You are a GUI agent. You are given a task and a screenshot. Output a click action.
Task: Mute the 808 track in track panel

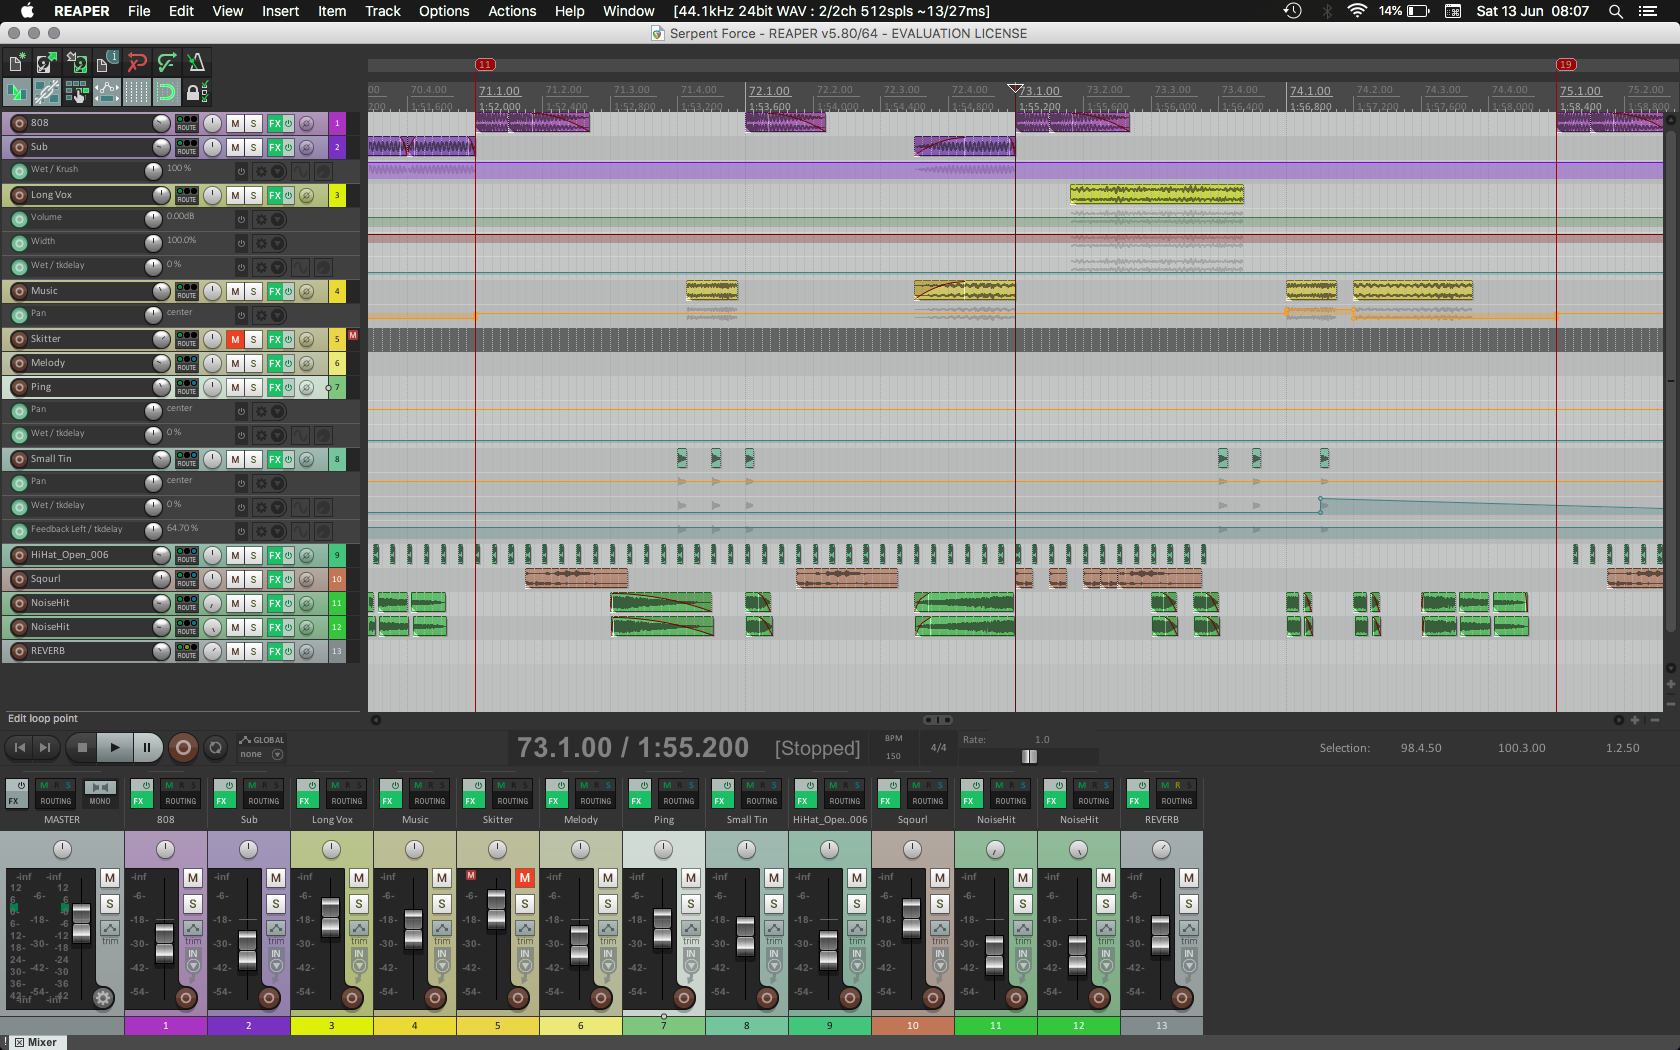pos(234,123)
